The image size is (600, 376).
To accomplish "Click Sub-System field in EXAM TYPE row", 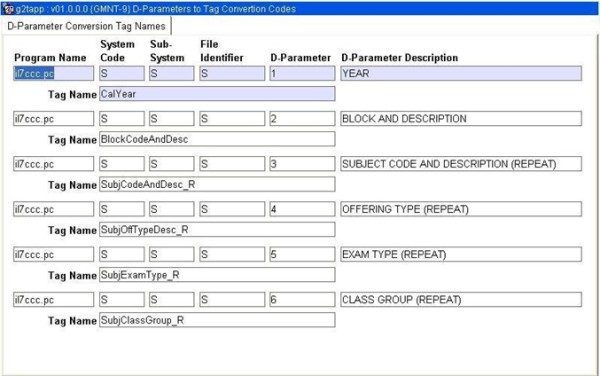I will click(171, 254).
